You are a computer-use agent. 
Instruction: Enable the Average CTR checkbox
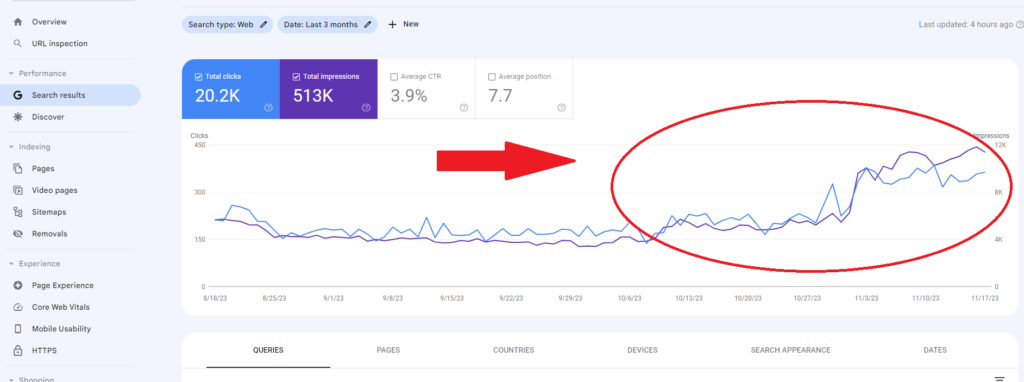[394, 76]
